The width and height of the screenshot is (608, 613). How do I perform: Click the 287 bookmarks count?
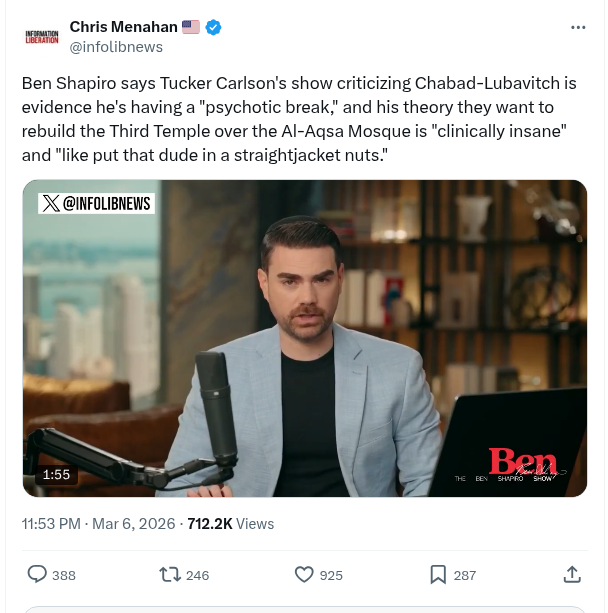click(x=465, y=575)
